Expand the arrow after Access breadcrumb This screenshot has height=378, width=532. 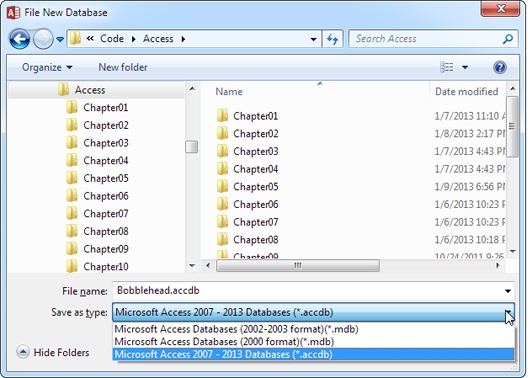[x=183, y=39]
